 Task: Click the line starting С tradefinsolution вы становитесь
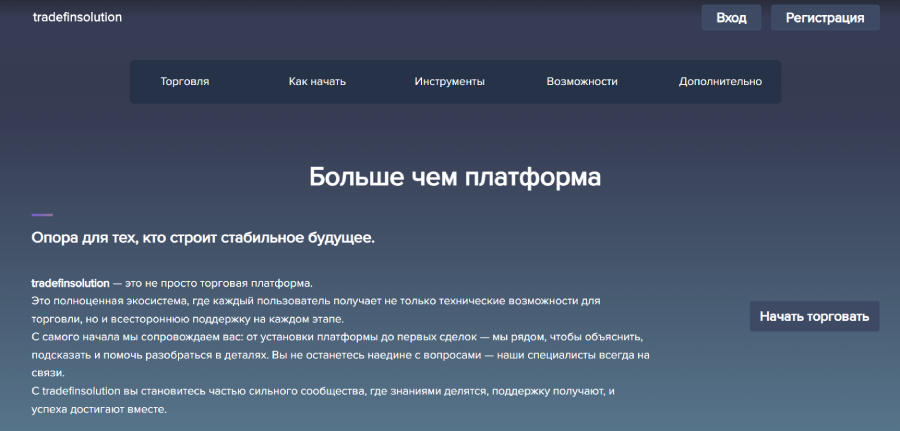click(x=323, y=391)
